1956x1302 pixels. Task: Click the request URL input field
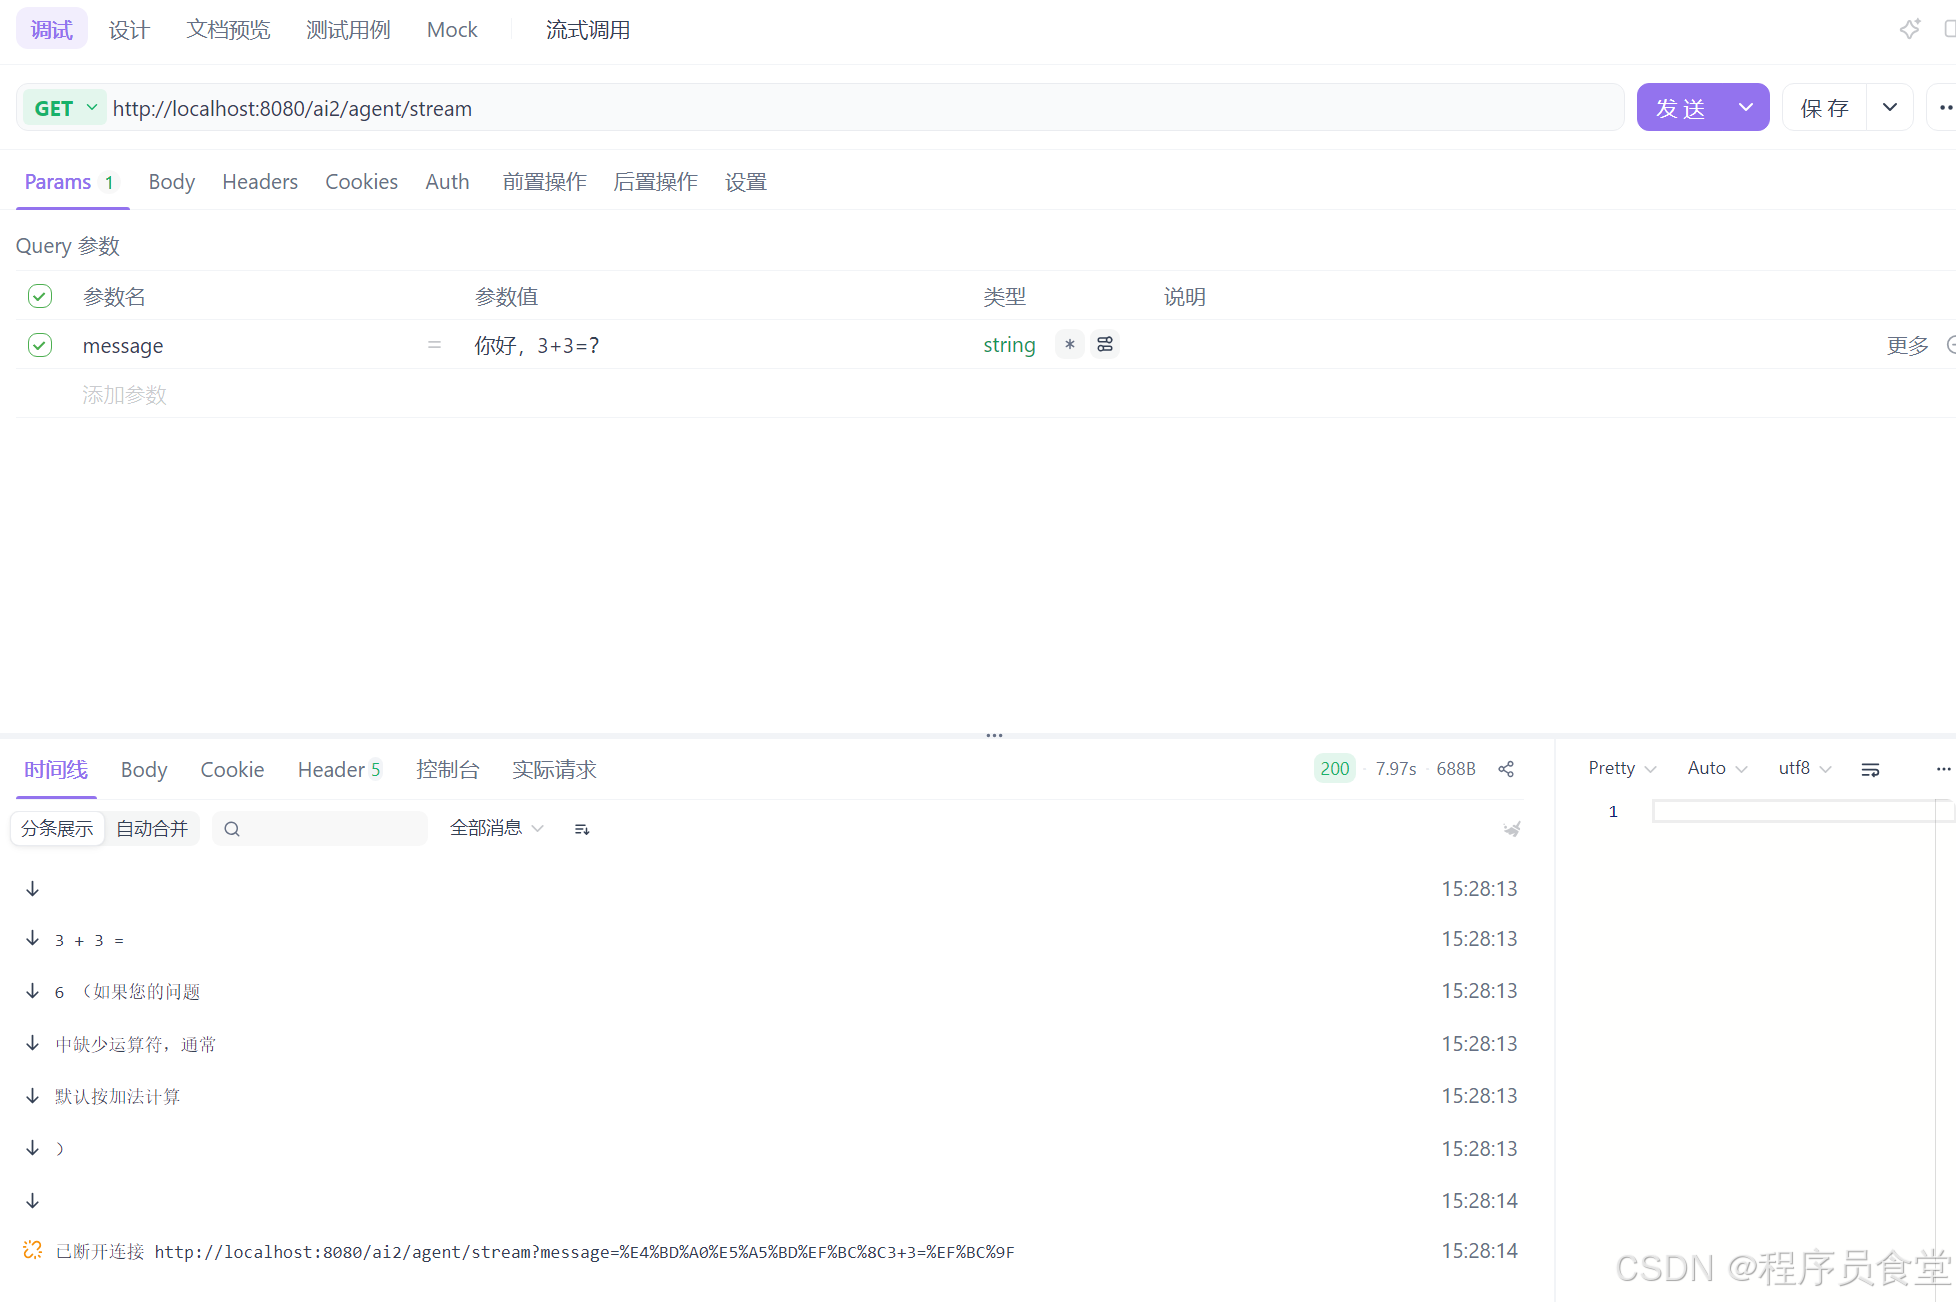(x=860, y=108)
